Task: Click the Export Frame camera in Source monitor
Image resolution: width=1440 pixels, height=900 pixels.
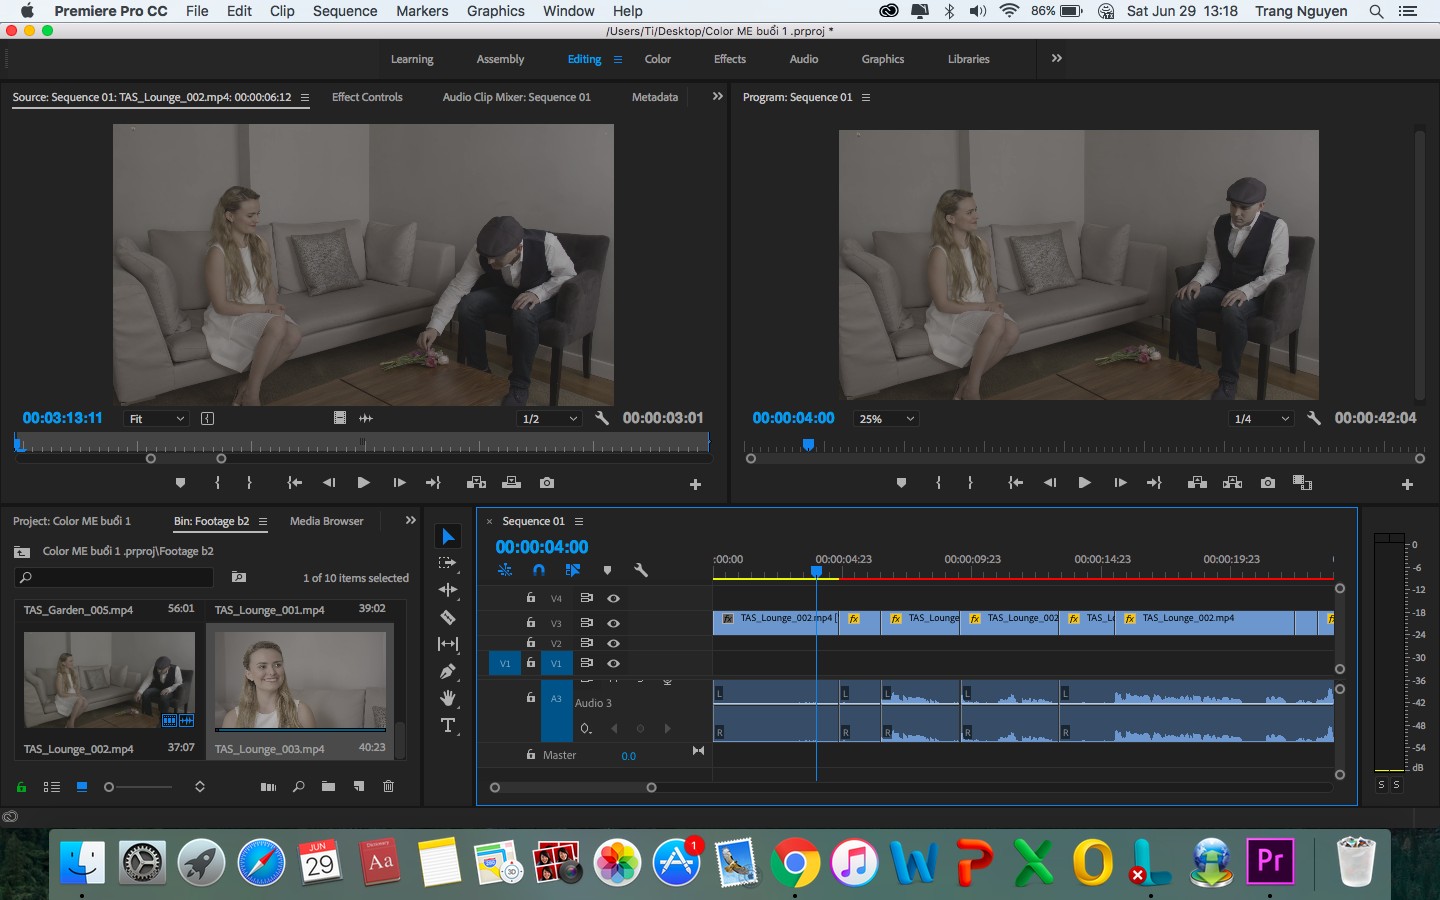Action: point(547,483)
